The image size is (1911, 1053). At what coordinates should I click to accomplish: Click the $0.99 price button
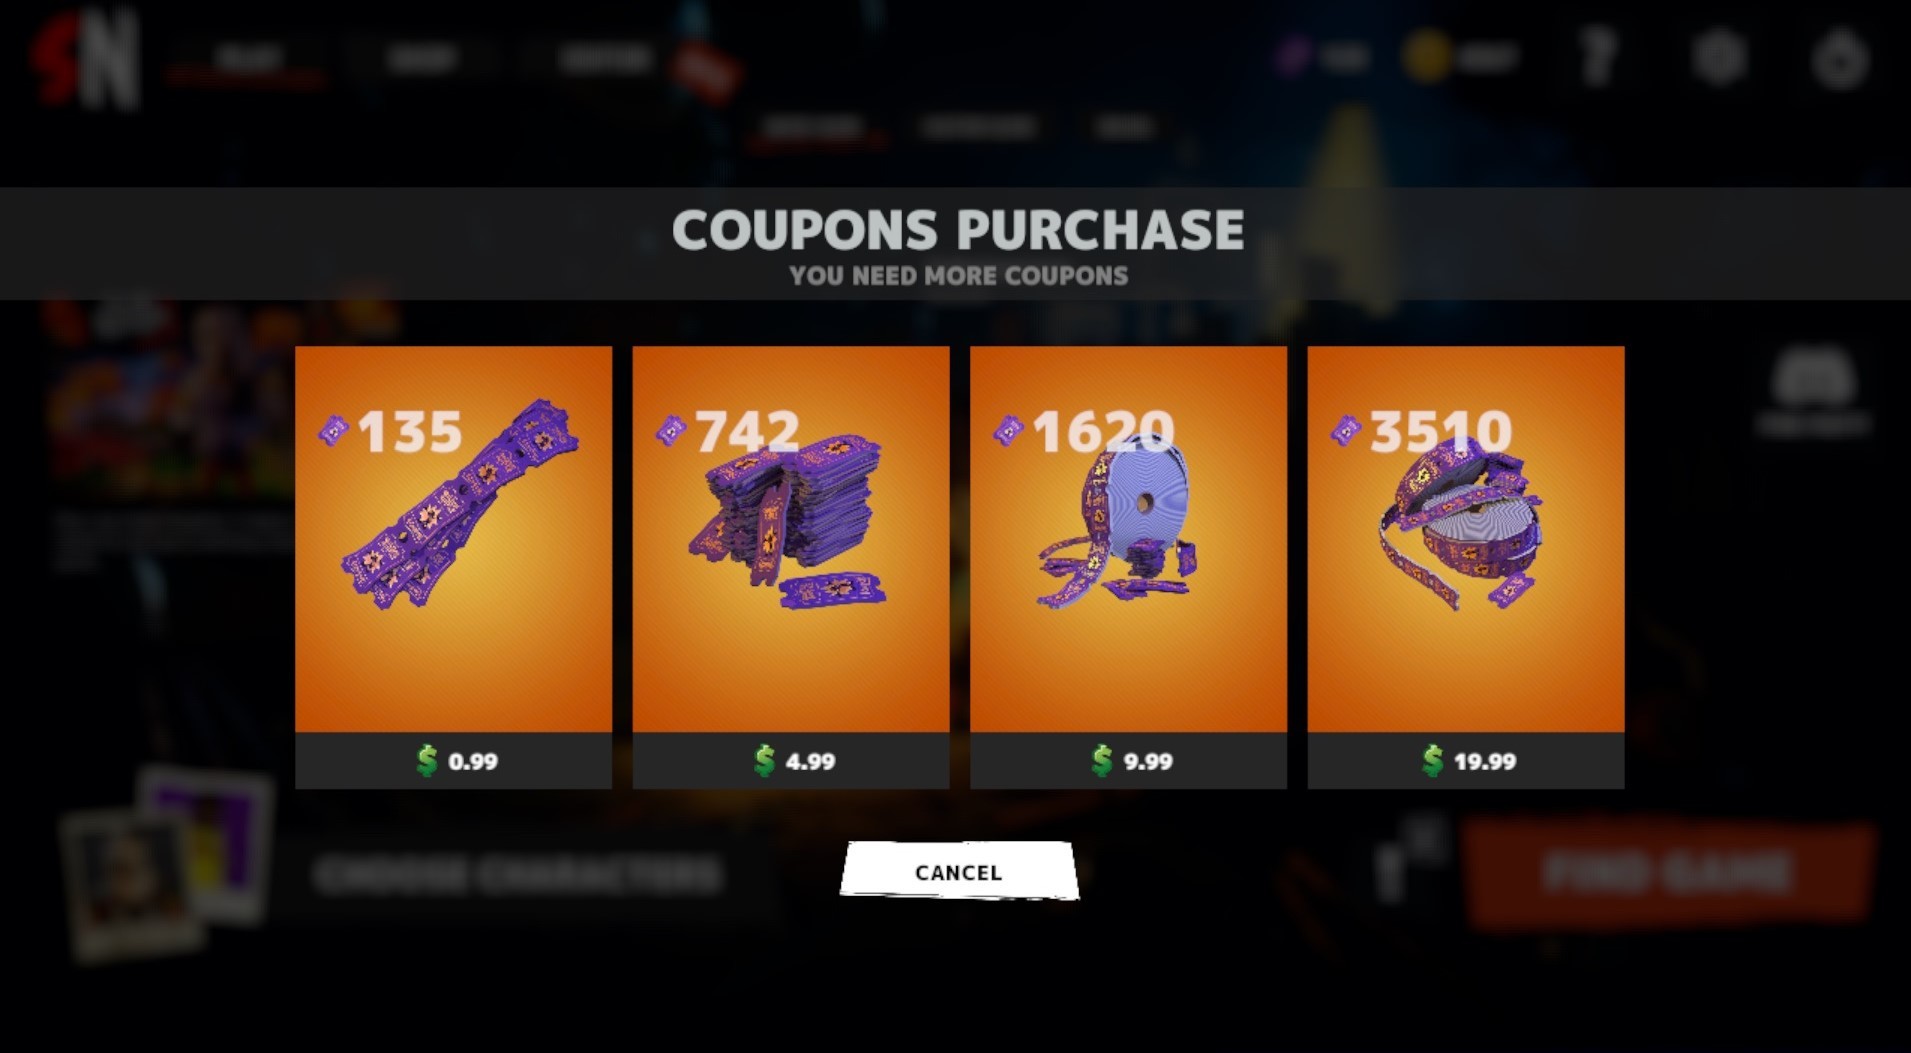pyautogui.click(x=453, y=761)
